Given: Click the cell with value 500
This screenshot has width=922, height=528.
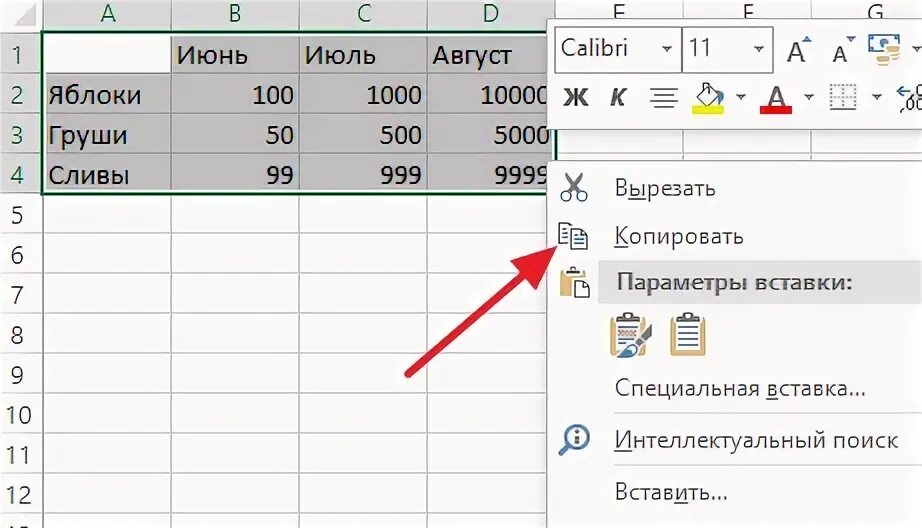Looking at the screenshot, I should (x=363, y=135).
